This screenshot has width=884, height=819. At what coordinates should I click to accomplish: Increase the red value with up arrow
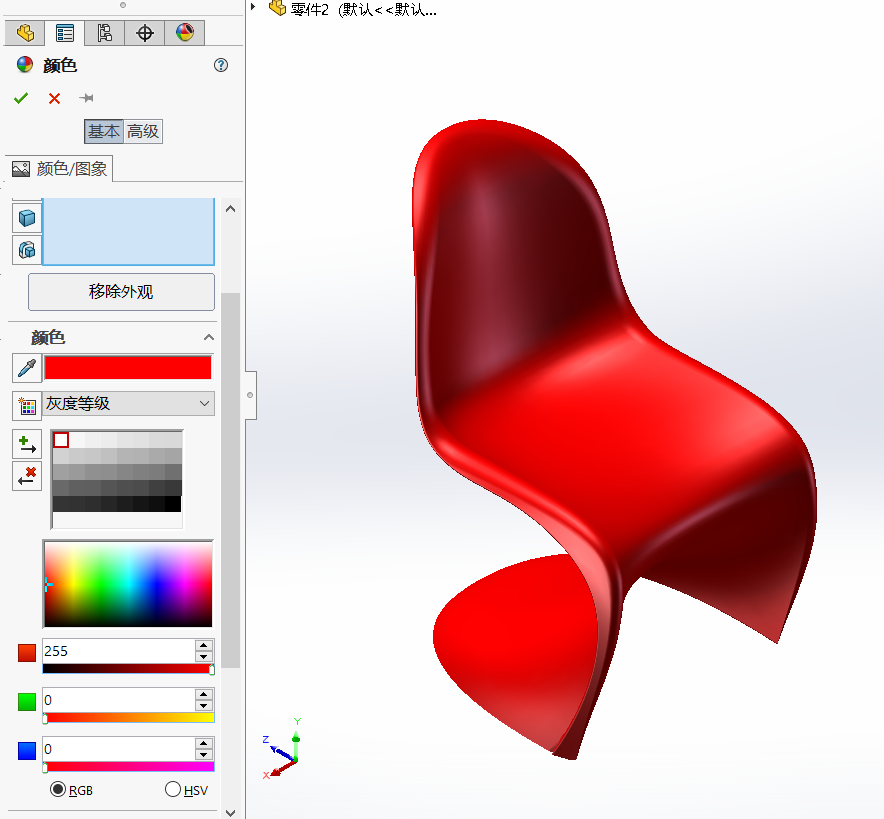(x=204, y=645)
